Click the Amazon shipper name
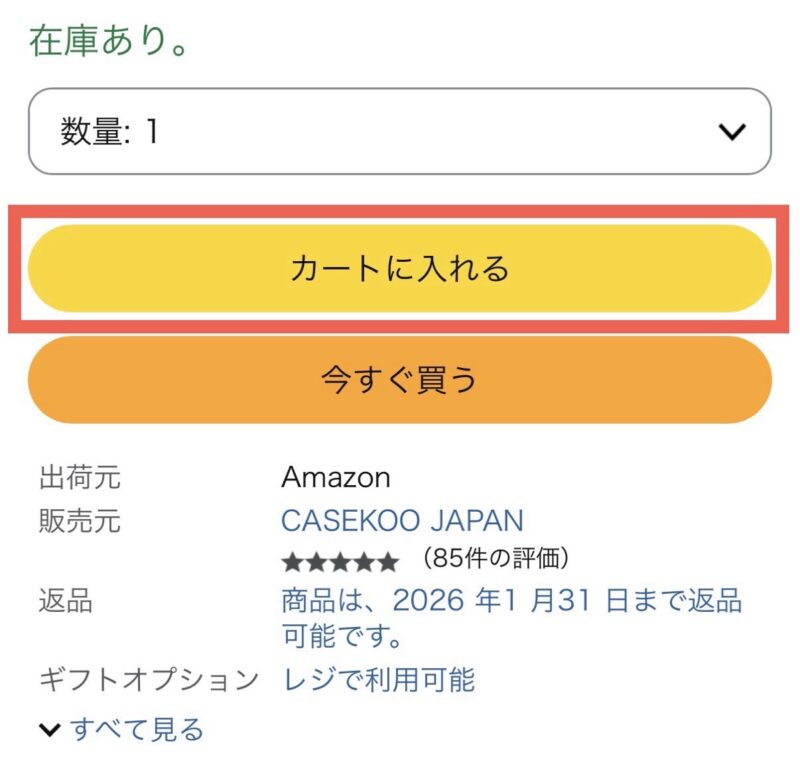The image size is (800, 759). pos(336,477)
